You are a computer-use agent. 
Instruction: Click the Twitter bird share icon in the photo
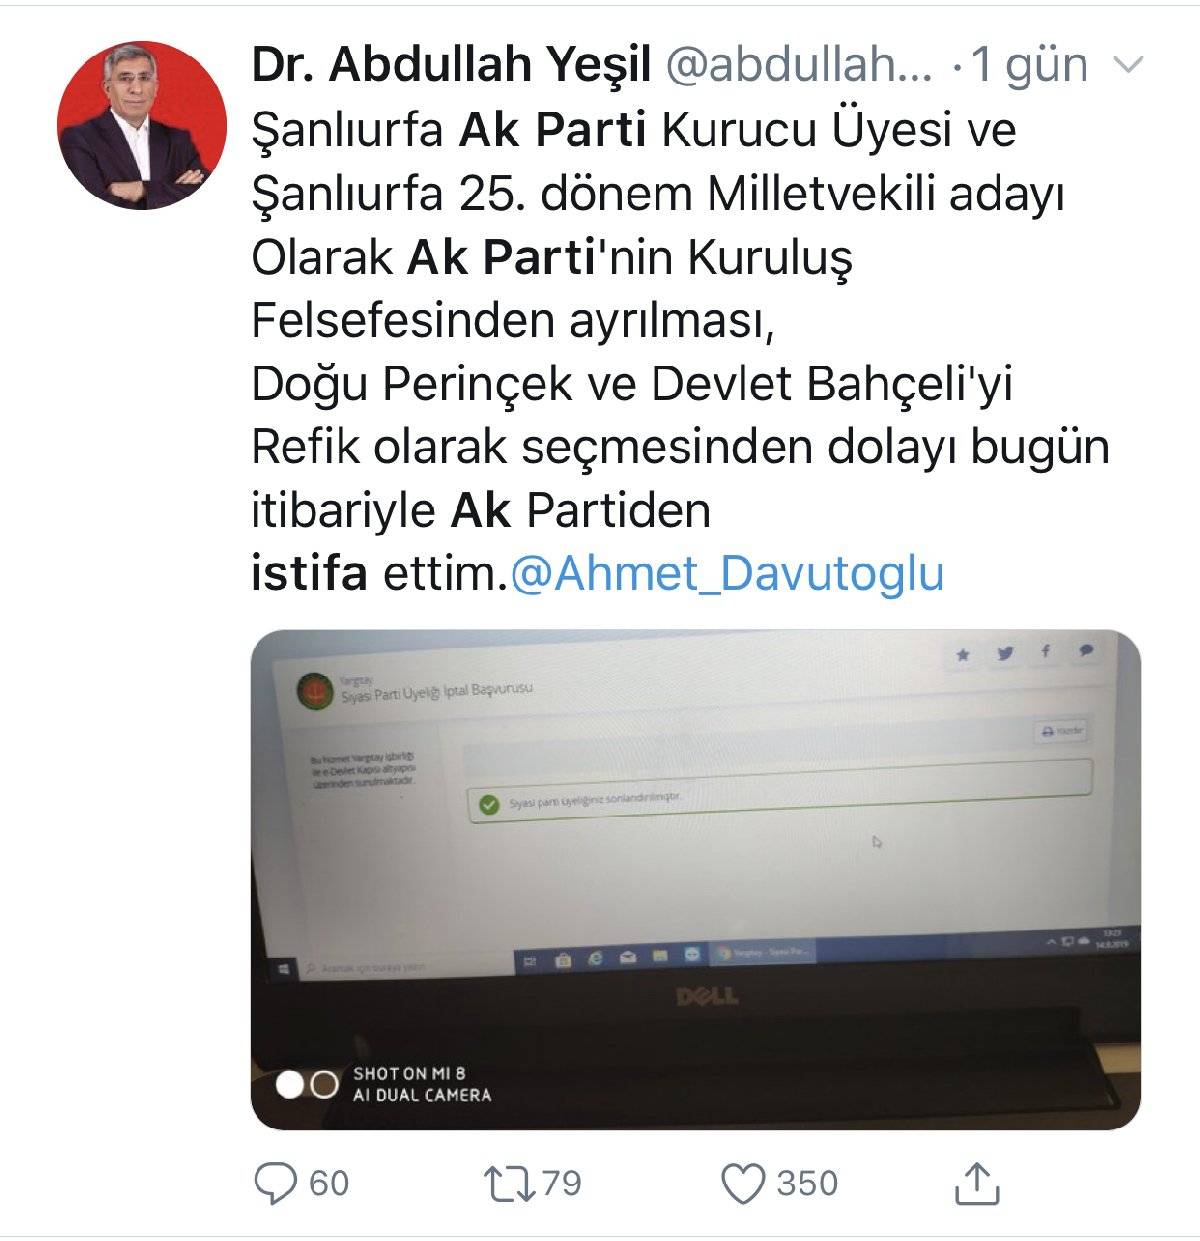click(x=1004, y=654)
